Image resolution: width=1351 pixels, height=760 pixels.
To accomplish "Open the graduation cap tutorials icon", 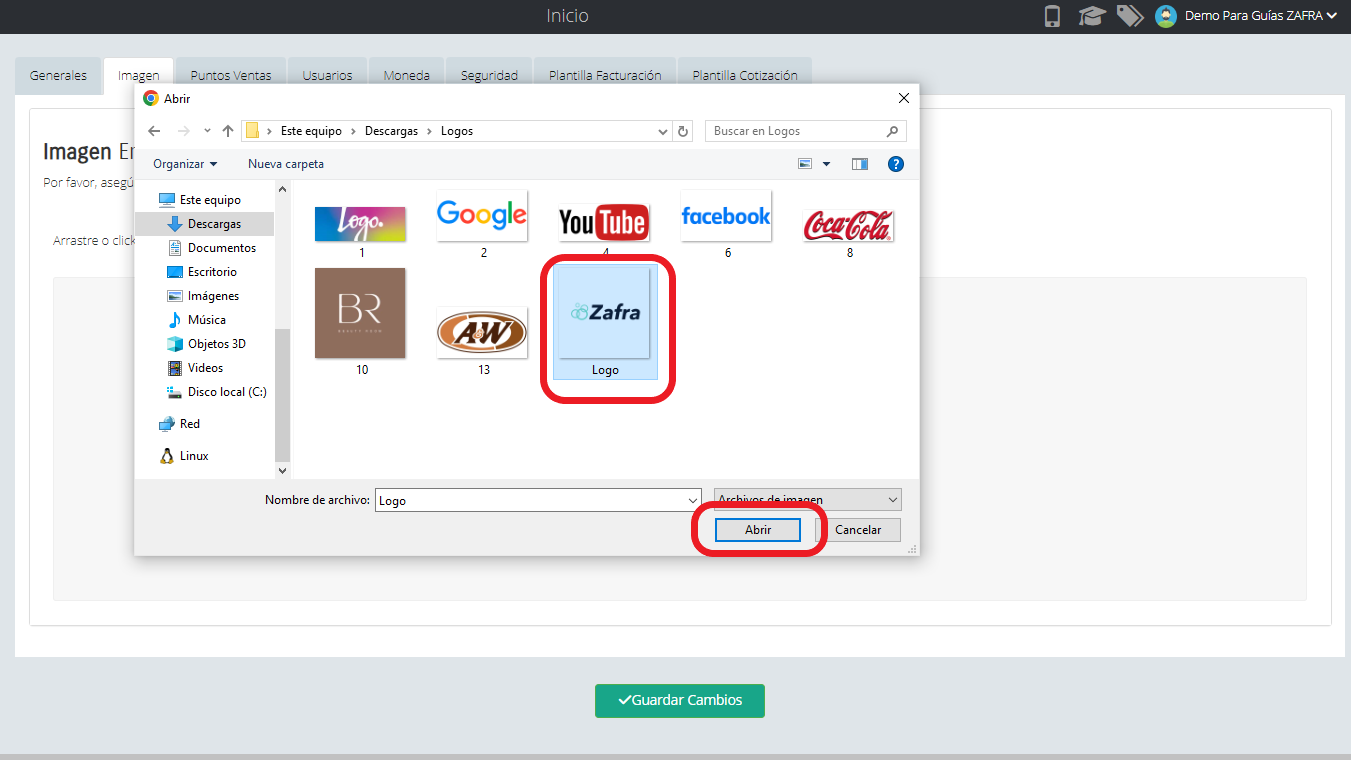I will coord(1092,16).
